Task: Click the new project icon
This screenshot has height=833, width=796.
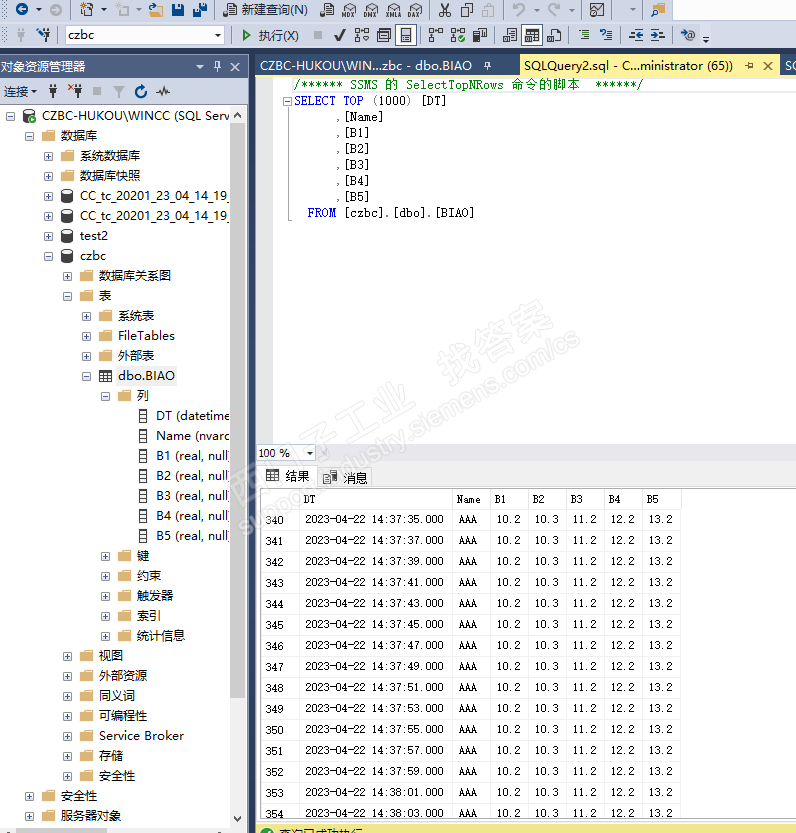Action: point(86,9)
